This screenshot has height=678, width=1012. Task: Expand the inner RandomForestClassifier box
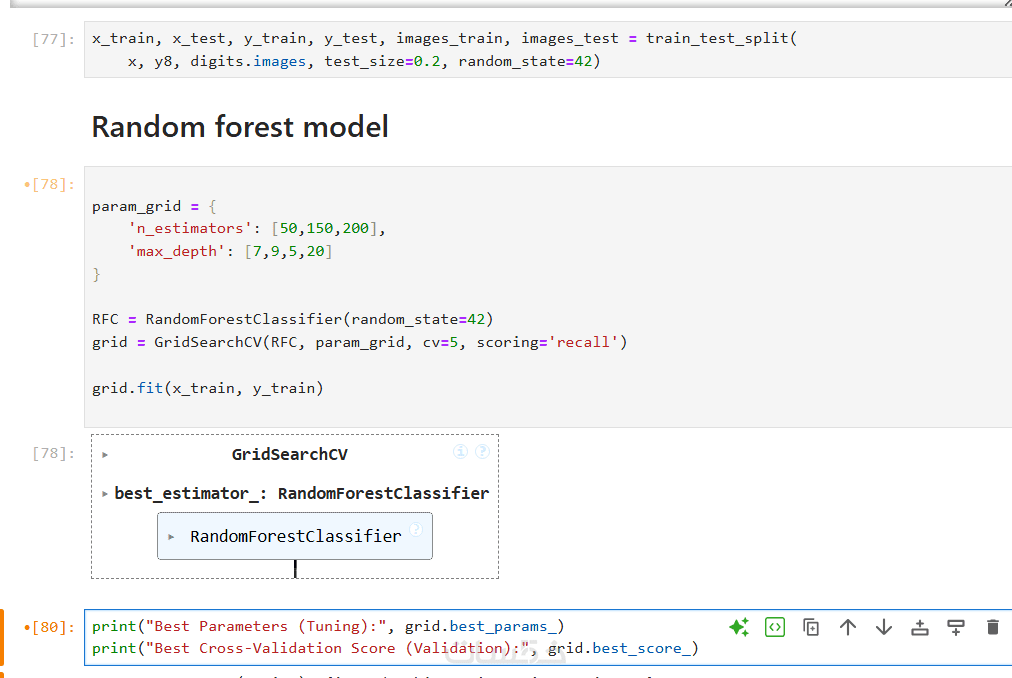[171, 536]
